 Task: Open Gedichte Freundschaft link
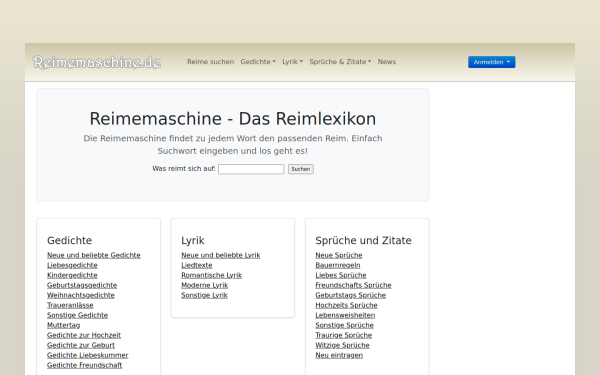tap(85, 365)
